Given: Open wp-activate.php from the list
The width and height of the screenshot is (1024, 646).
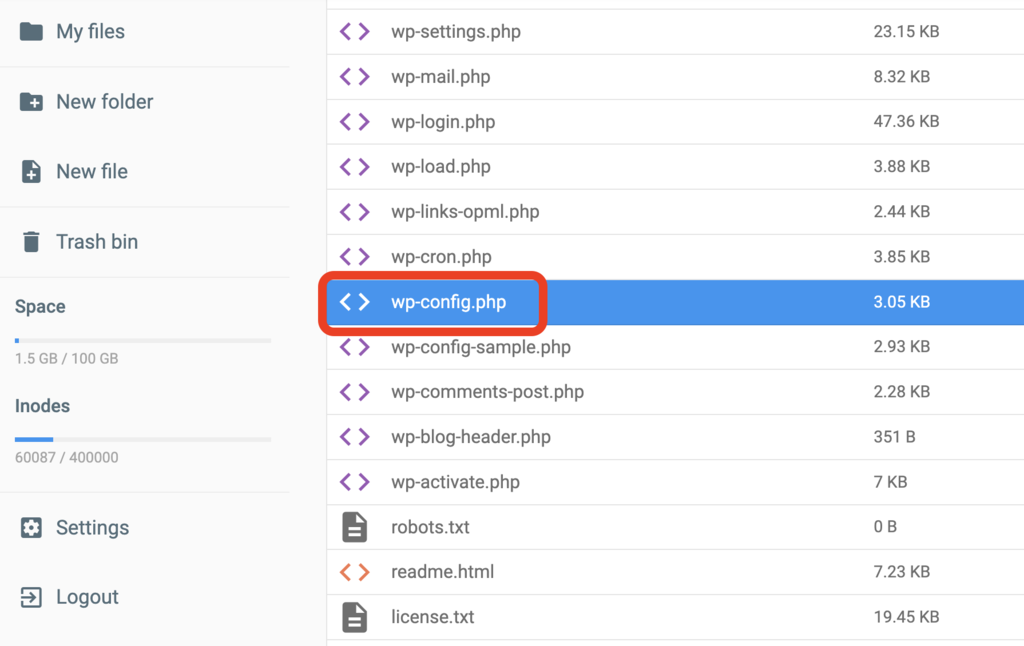Looking at the screenshot, I should coord(455,481).
